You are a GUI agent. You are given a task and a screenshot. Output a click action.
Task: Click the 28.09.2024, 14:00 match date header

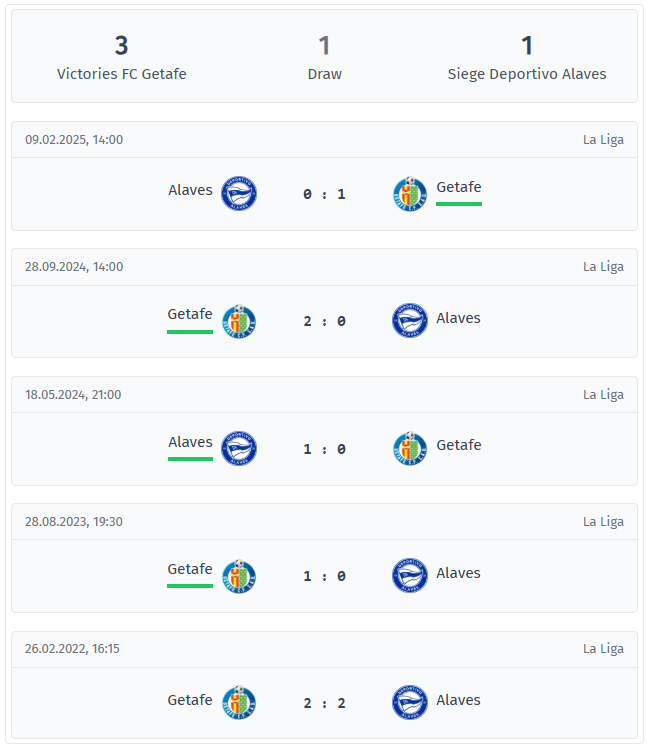pyautogui.click(x=74, y=267)
